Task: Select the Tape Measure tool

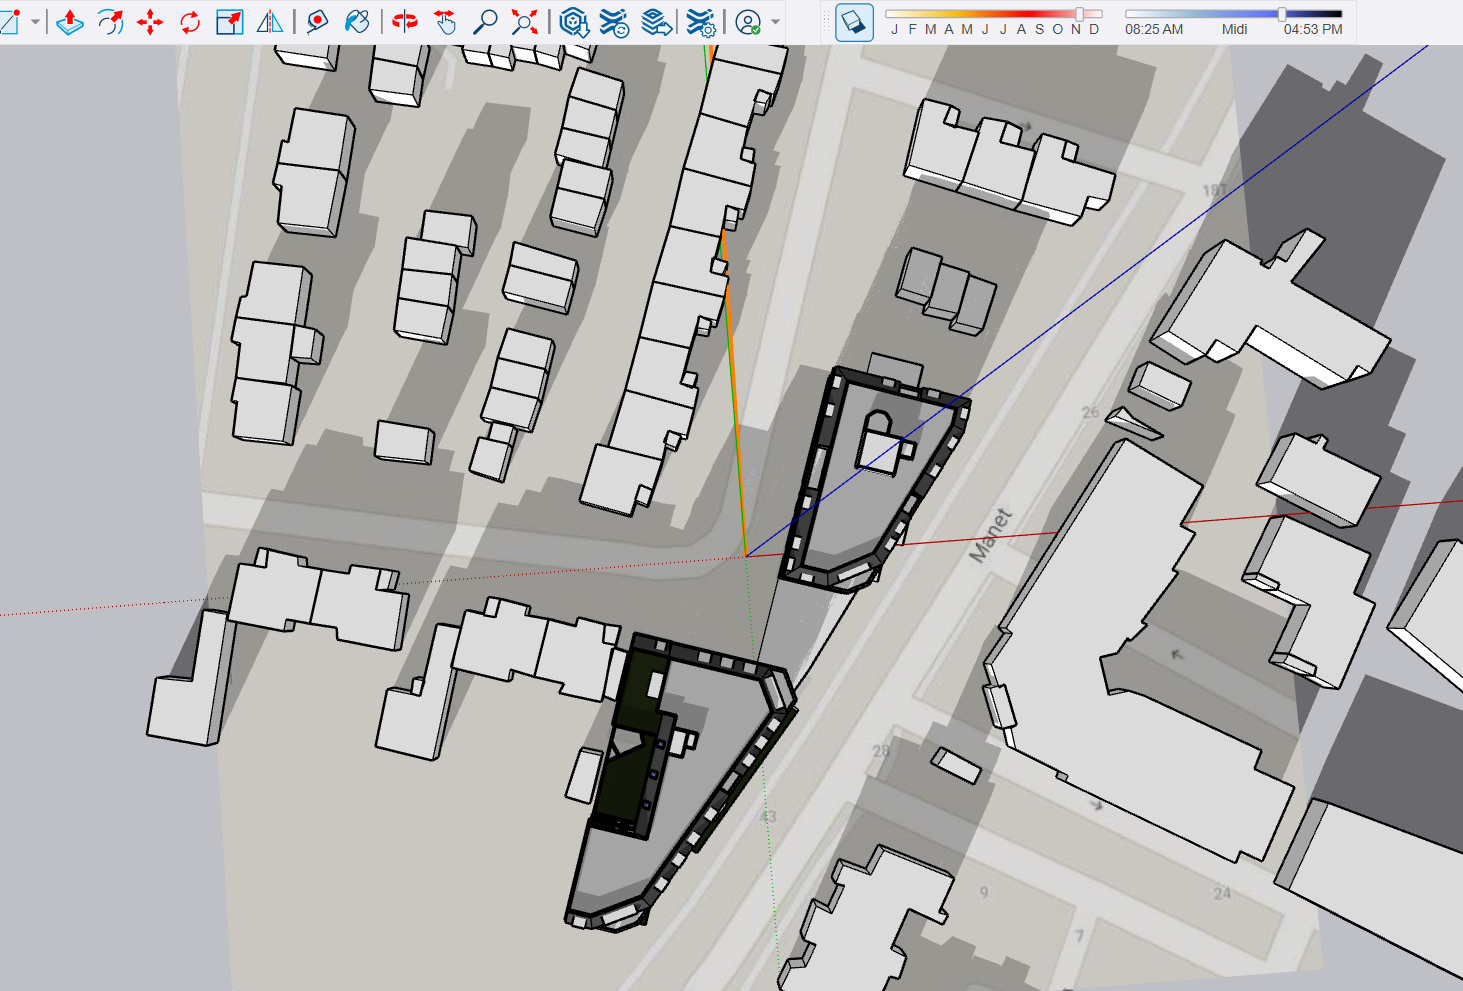Action: pyautogui.click(x=317, y=22)
